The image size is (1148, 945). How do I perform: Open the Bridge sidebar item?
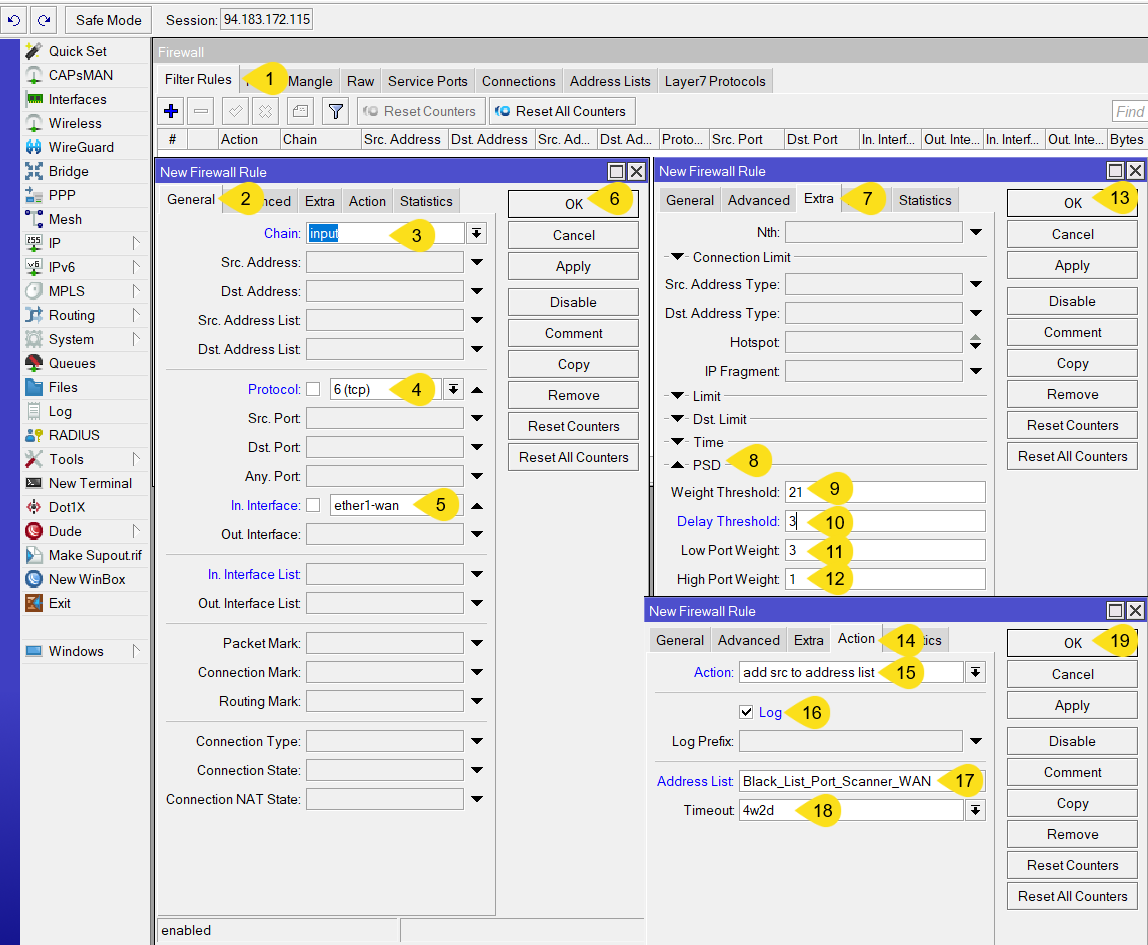pos(68,171)
